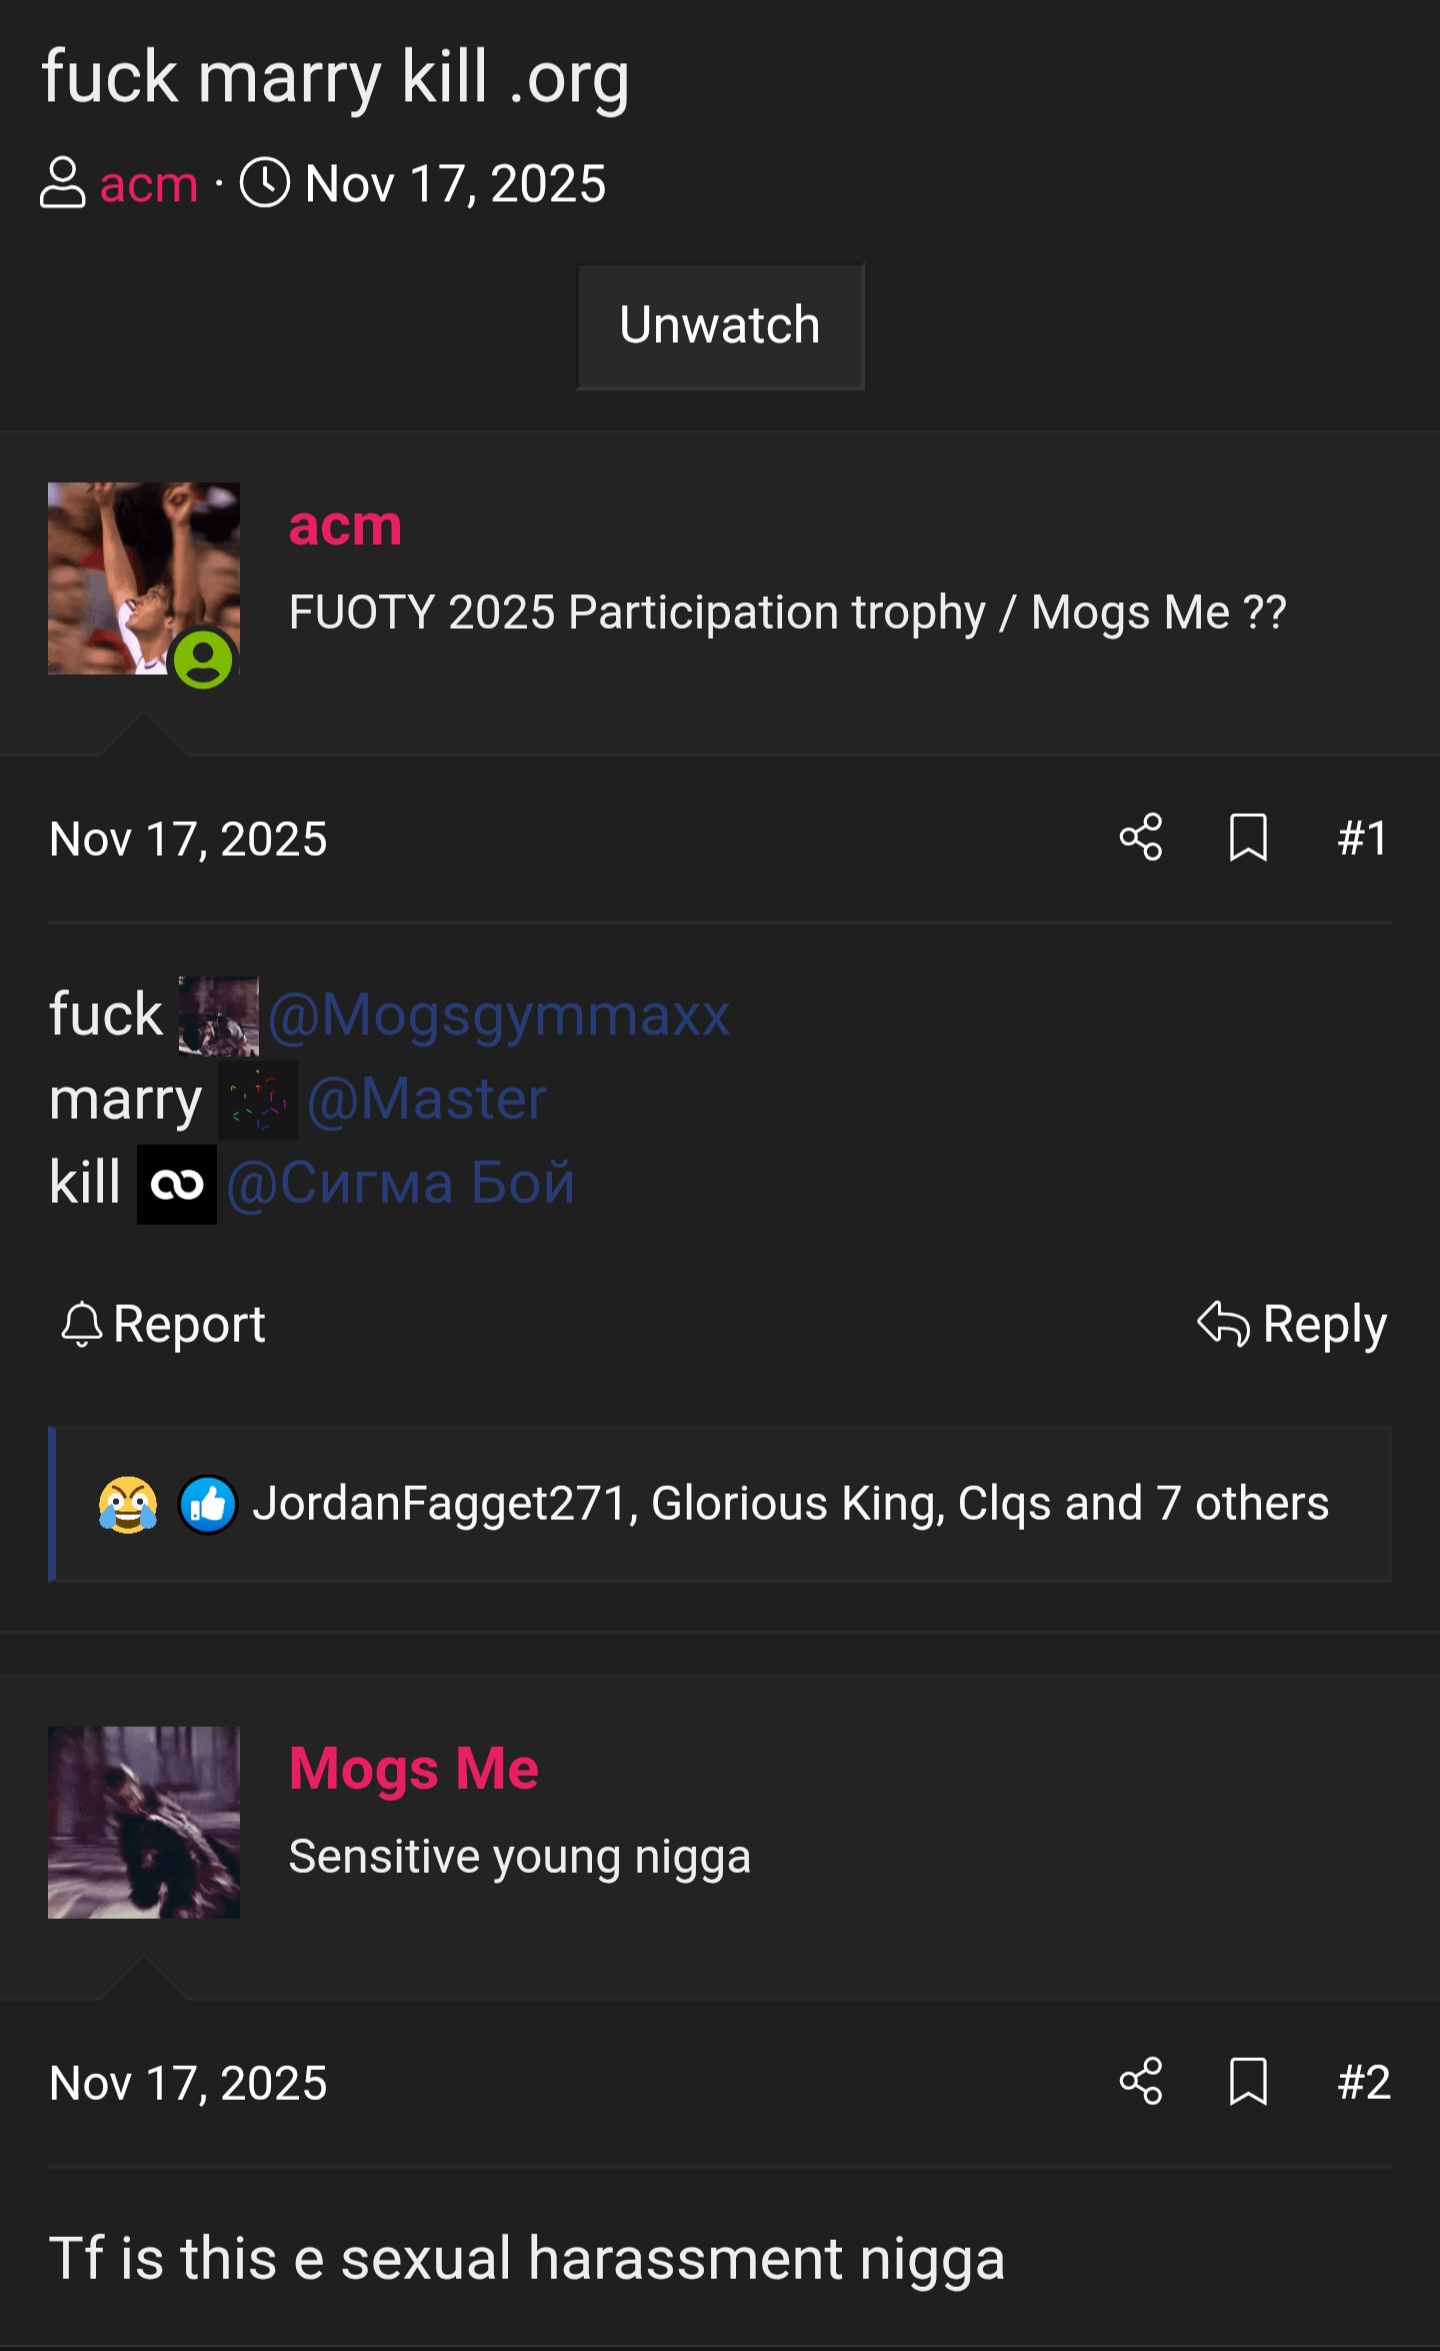Open thread starter acm's link in header
This screenshot has width=1440, height=2351.
(149, 185)
